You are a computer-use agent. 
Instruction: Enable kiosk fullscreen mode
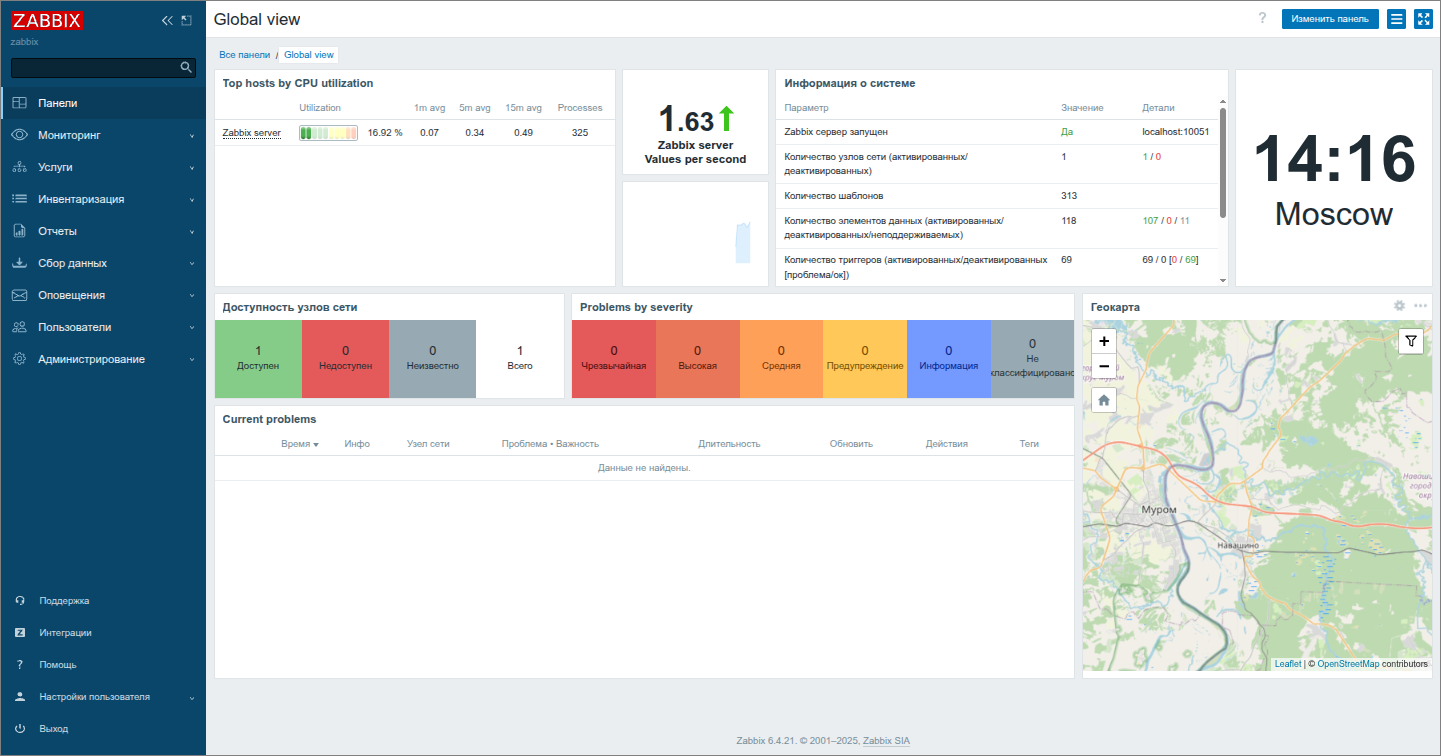pos(1424,19)
